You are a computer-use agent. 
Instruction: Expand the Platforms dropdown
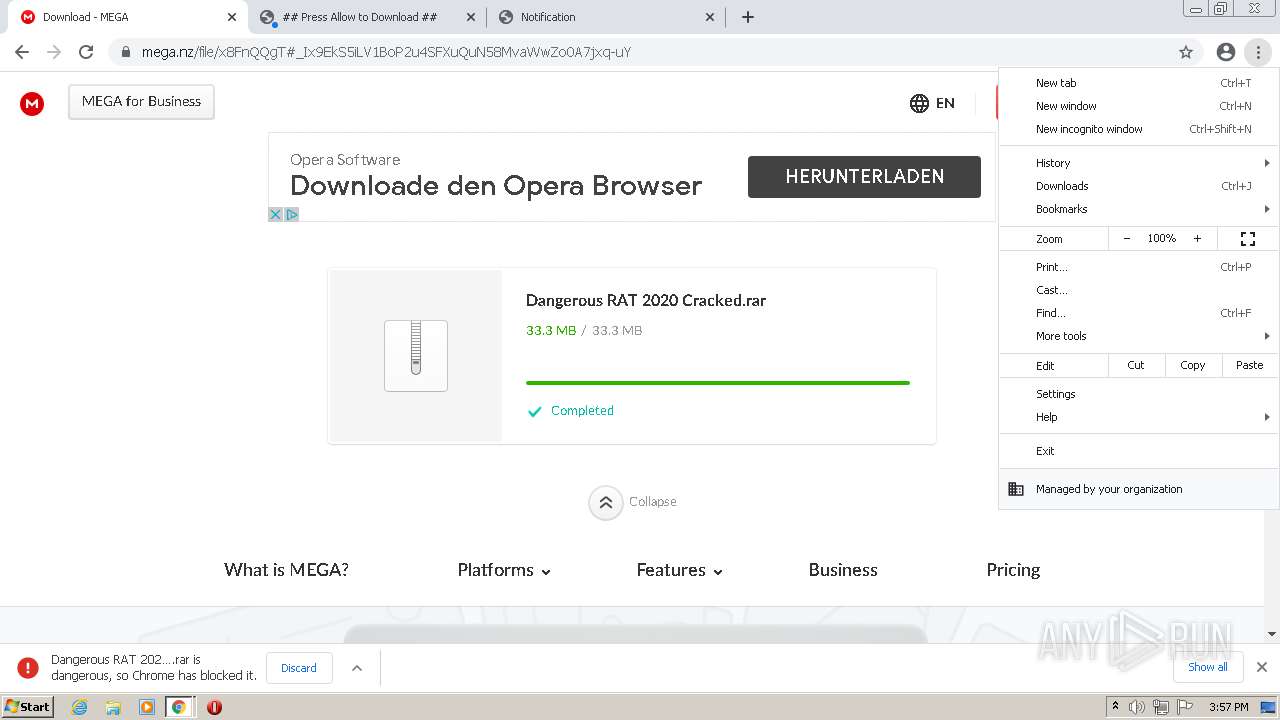(504, 570)
